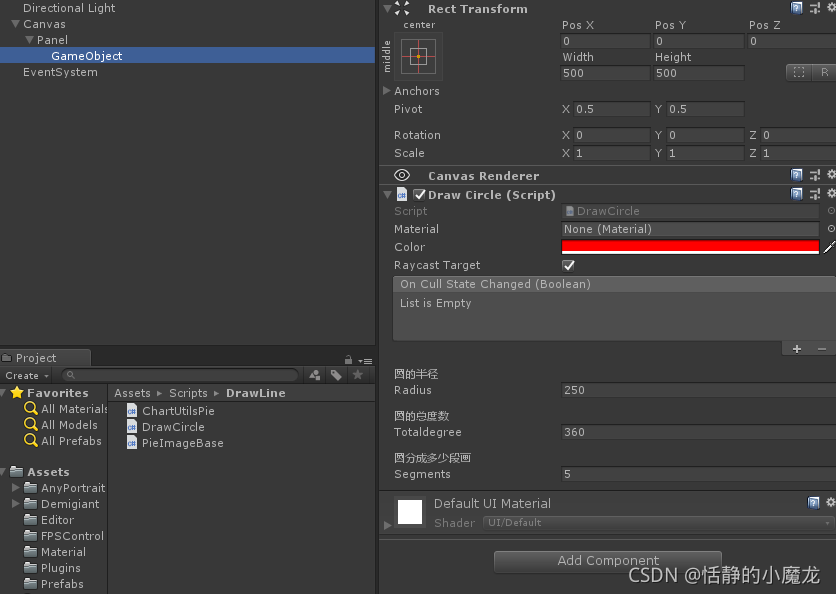Save search with star icon

pyautogui.click(x=358, y=375)
